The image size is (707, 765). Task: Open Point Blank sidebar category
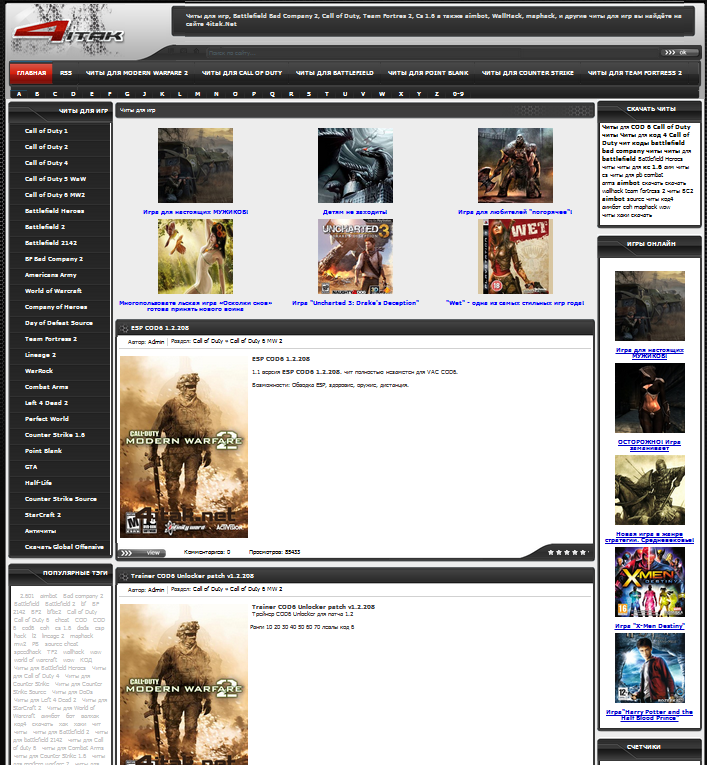tap(59, 451)
